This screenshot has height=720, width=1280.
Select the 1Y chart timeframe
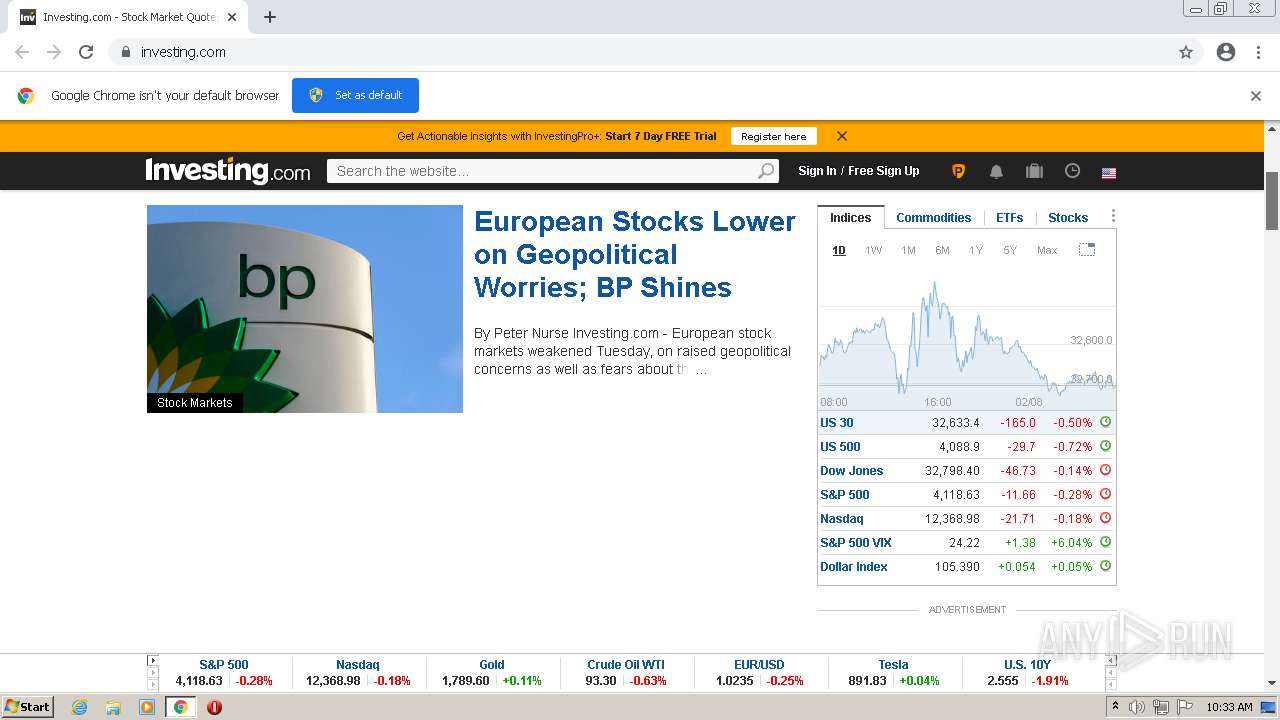[976, 250]
